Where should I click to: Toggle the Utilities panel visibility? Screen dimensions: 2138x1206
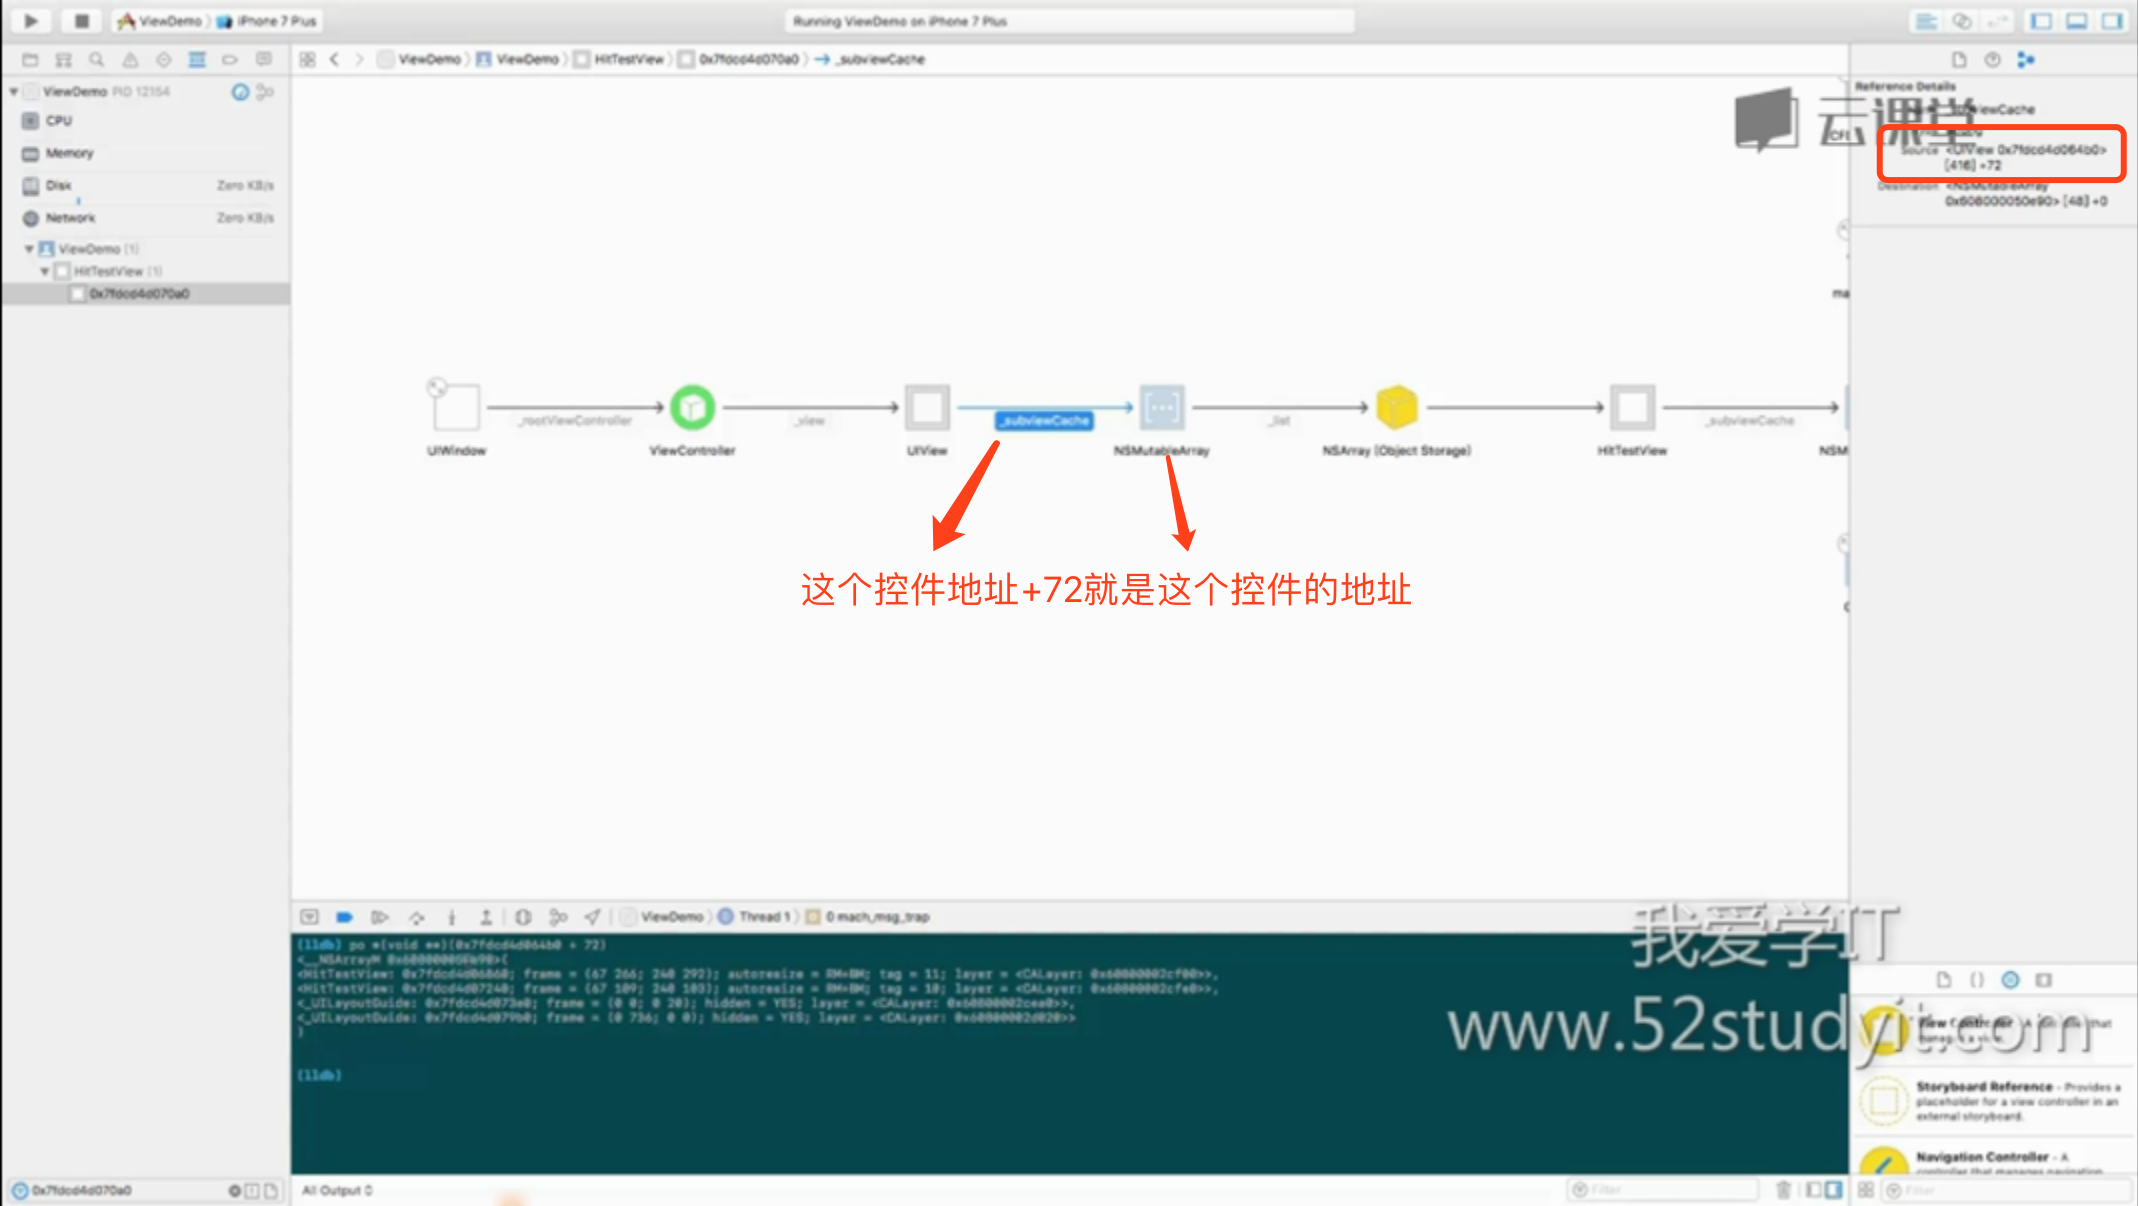tap(2112, 21)
